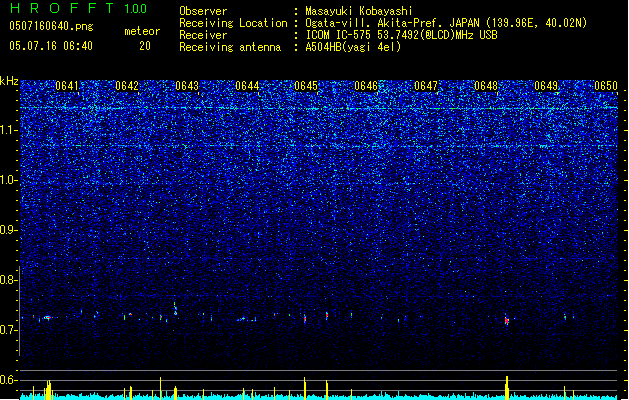Click the Observer label

pos(203,11)
